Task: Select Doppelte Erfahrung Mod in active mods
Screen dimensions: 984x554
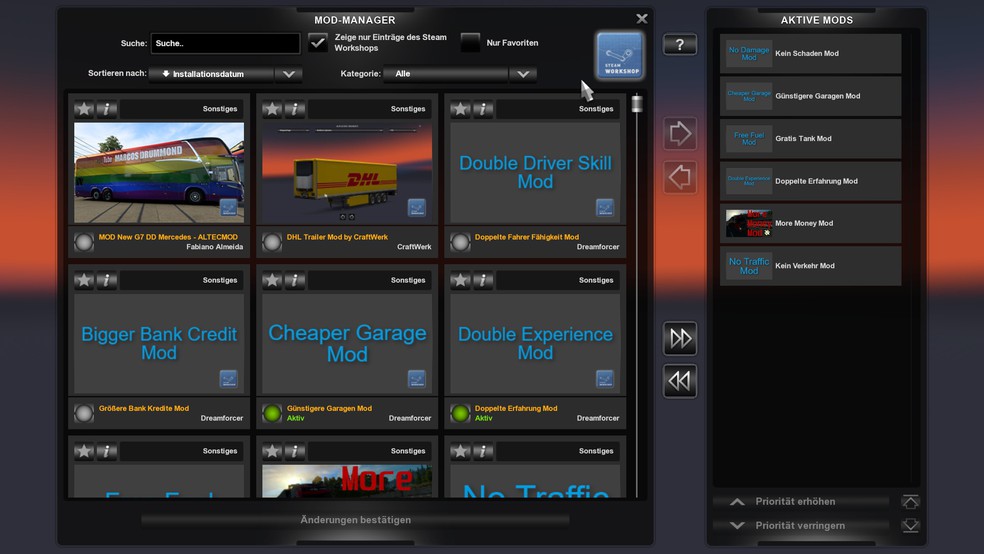Action: pos(810,181)
